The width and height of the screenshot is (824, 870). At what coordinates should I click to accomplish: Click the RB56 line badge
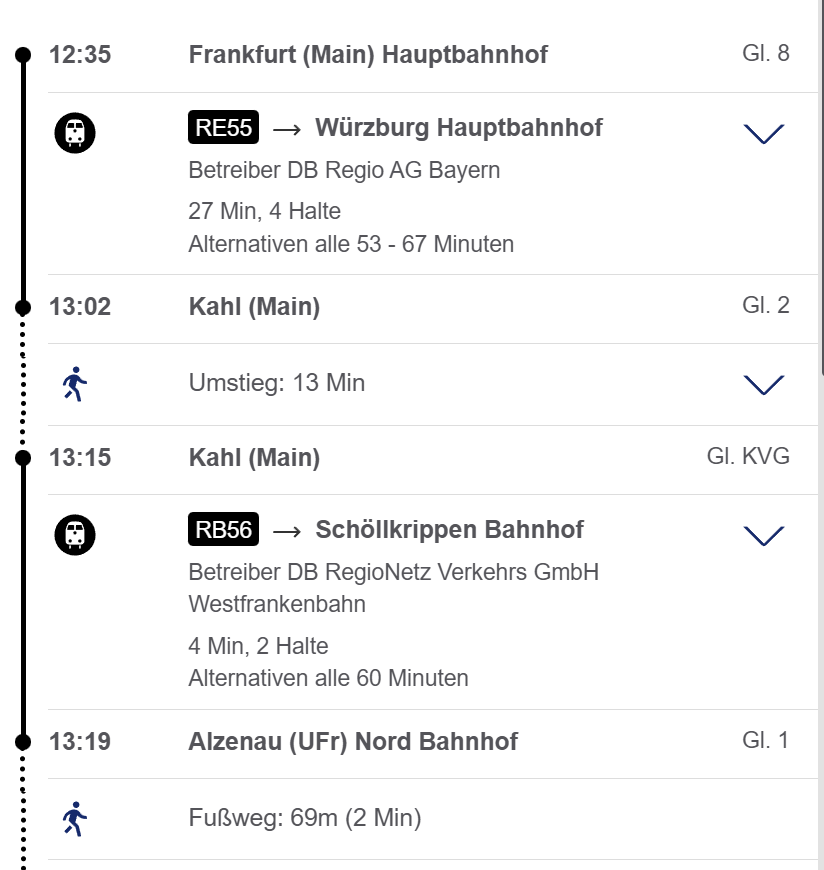click(224, 530)
